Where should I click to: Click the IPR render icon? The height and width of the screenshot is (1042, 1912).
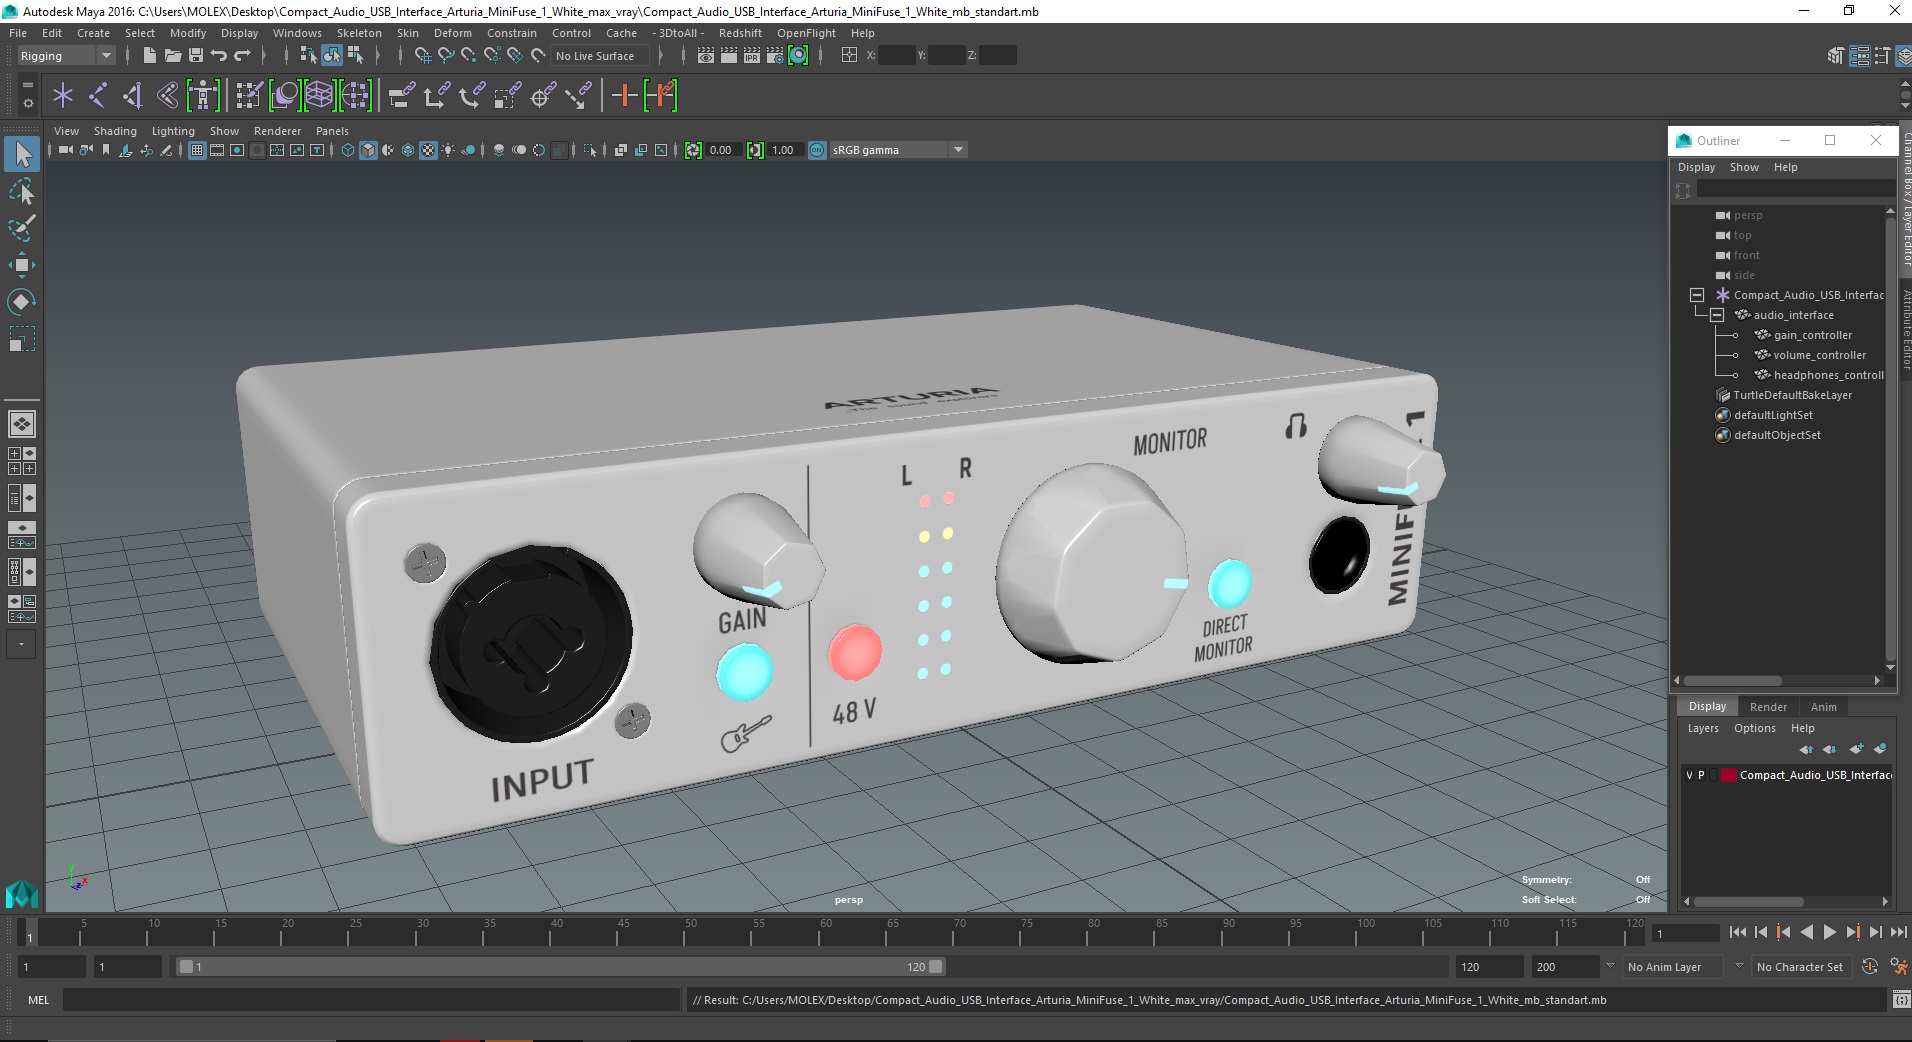coord(752,56)
